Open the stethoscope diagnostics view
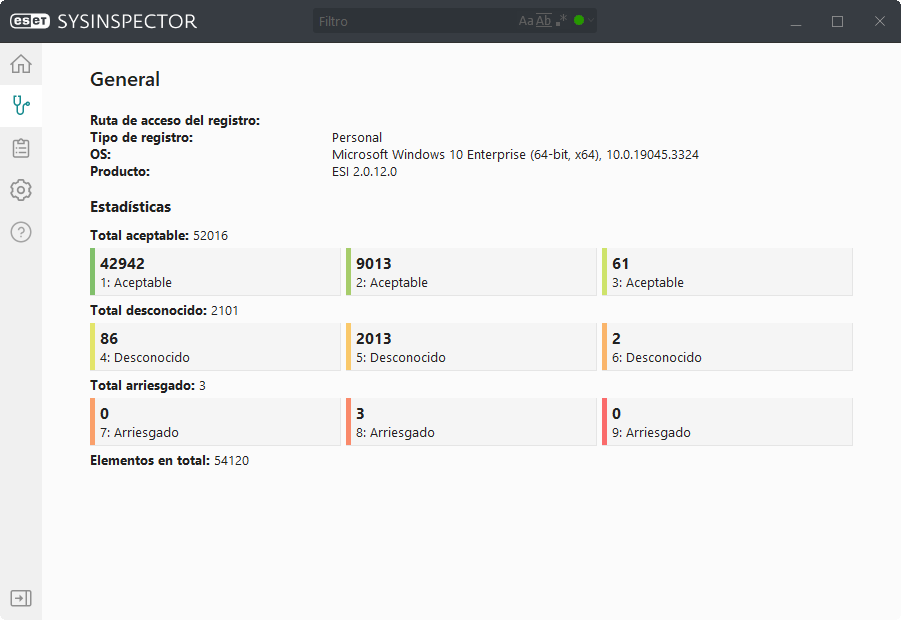 (x=21, y=106)
